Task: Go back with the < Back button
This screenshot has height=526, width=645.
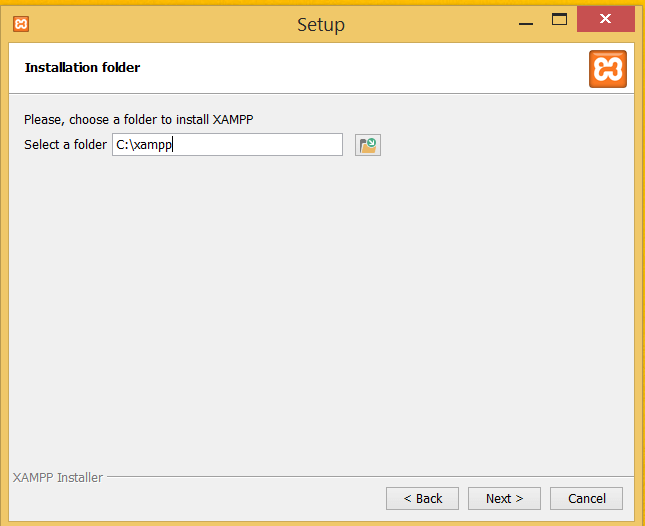Action: click(422, 498)
